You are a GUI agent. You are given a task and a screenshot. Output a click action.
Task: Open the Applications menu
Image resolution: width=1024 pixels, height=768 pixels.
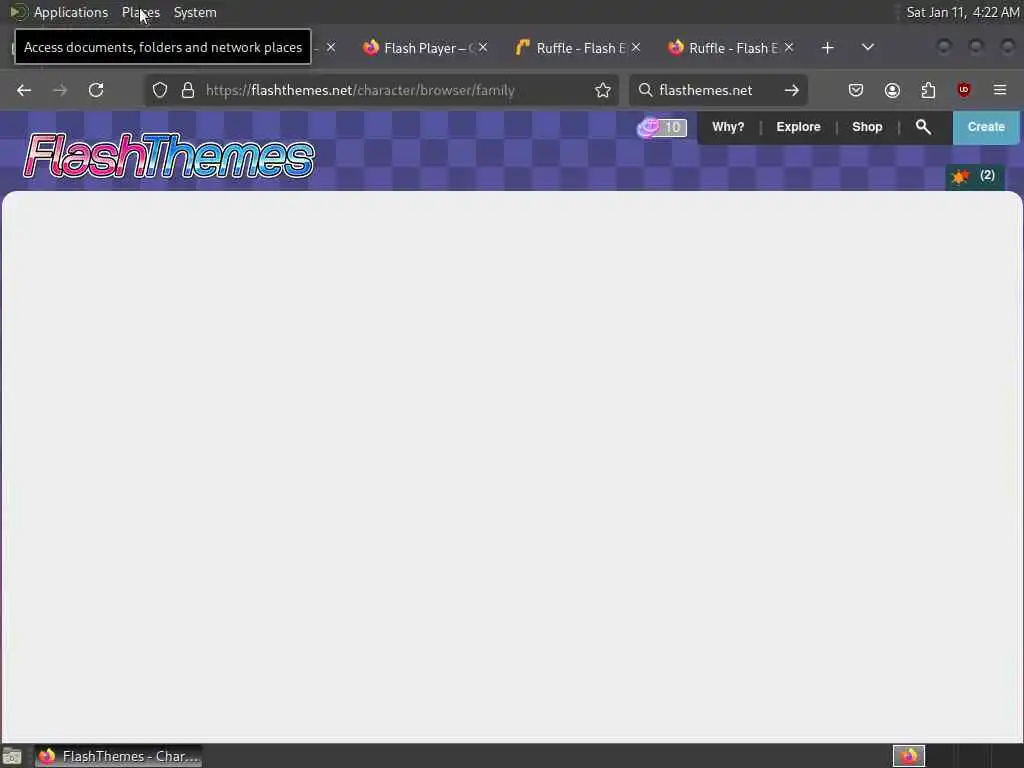pyautogui.click(x=71, y=12)
